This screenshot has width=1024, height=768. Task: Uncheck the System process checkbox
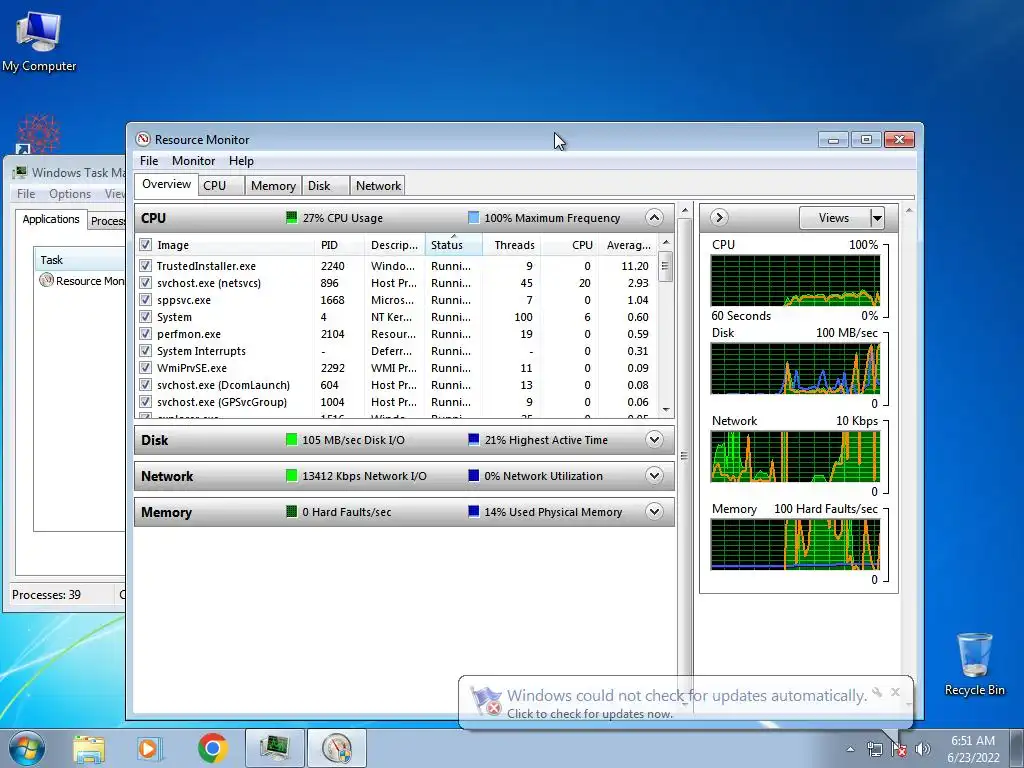146,317
